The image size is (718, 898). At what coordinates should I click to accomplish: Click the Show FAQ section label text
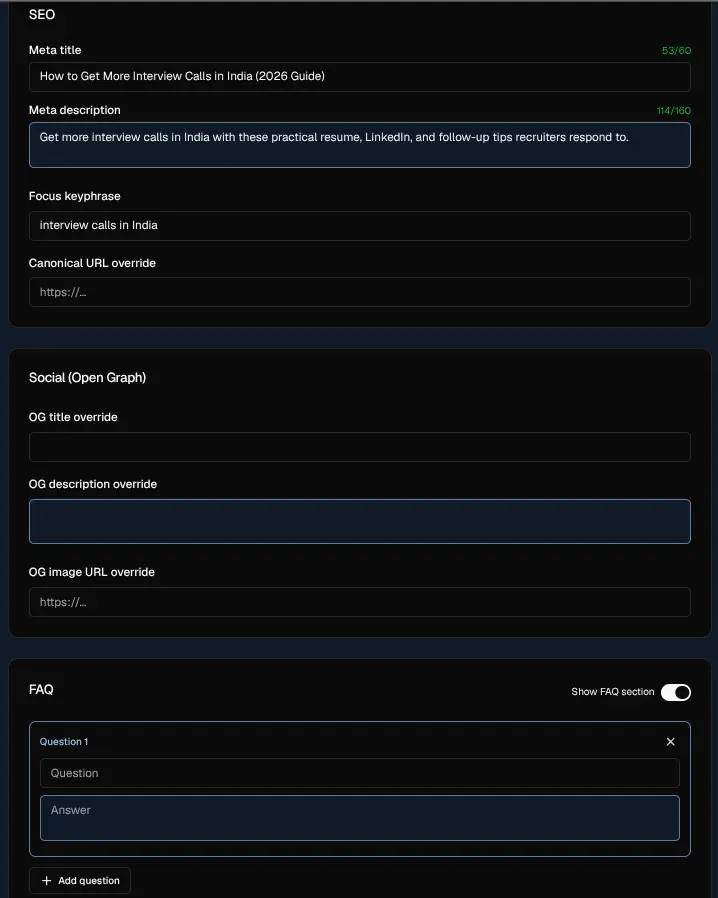(x=613, y=692)
